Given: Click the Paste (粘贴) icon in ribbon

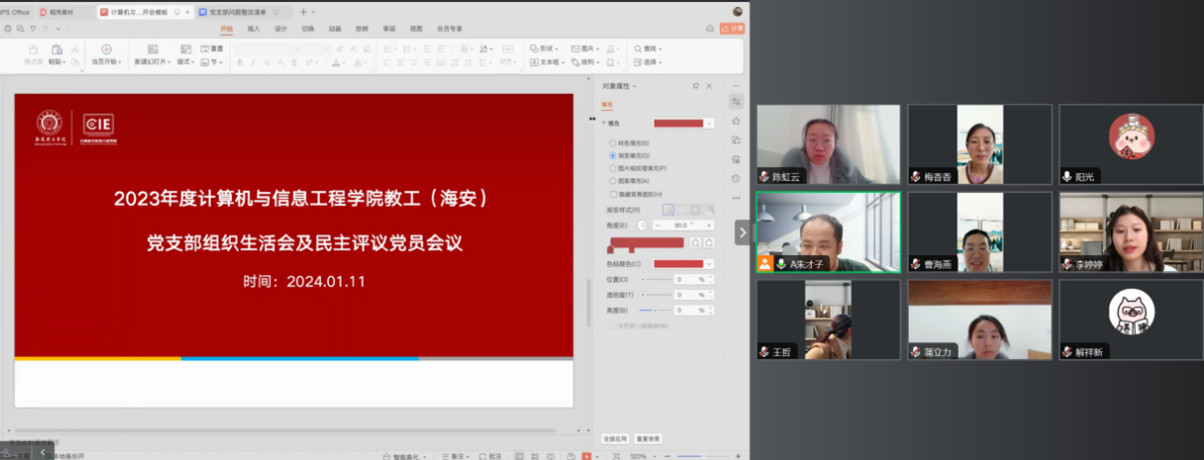Looking at the screenshot, I should coord(56,48).
